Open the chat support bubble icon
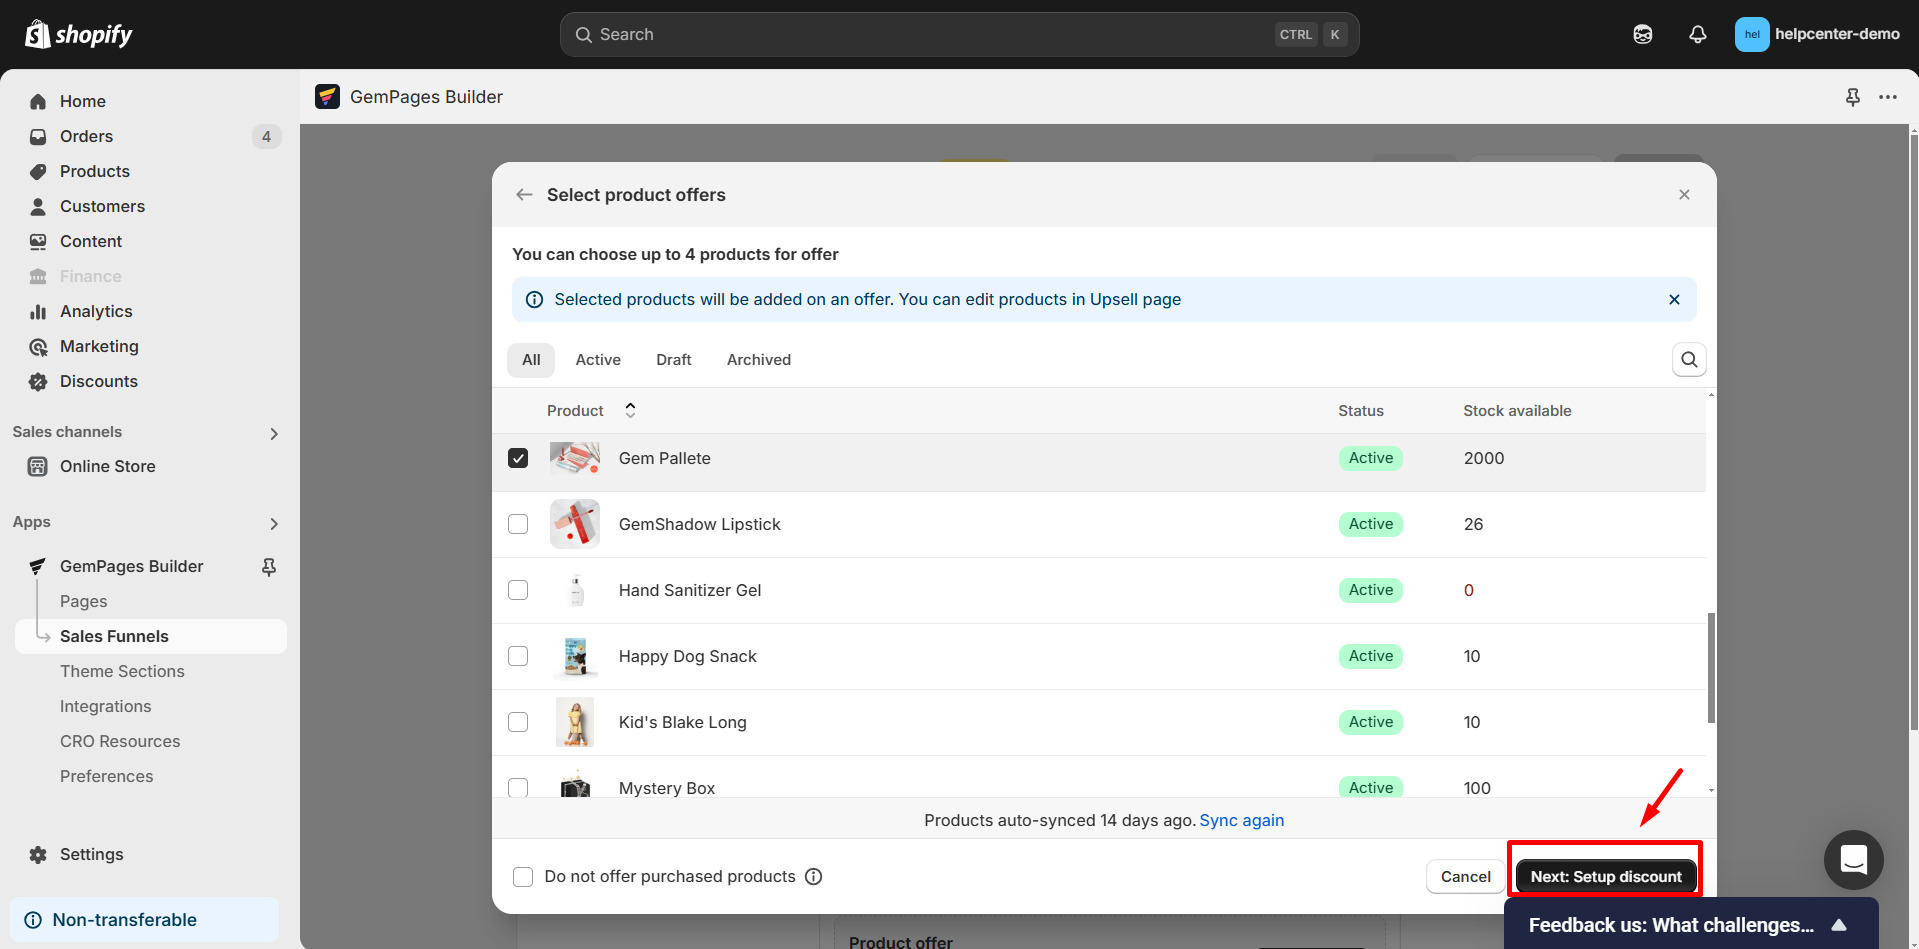1919x949 pixels. [x=1853, y=859]
